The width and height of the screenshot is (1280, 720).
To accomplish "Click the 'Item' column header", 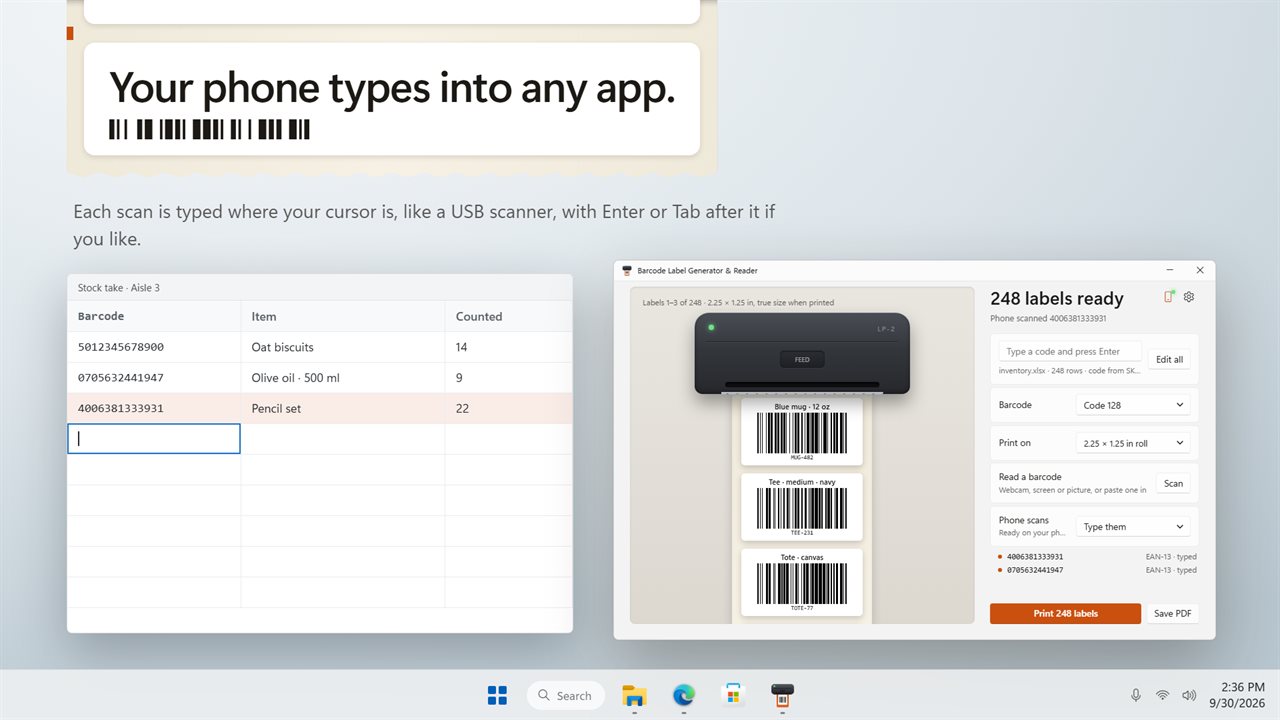I will tap(343, 316).
